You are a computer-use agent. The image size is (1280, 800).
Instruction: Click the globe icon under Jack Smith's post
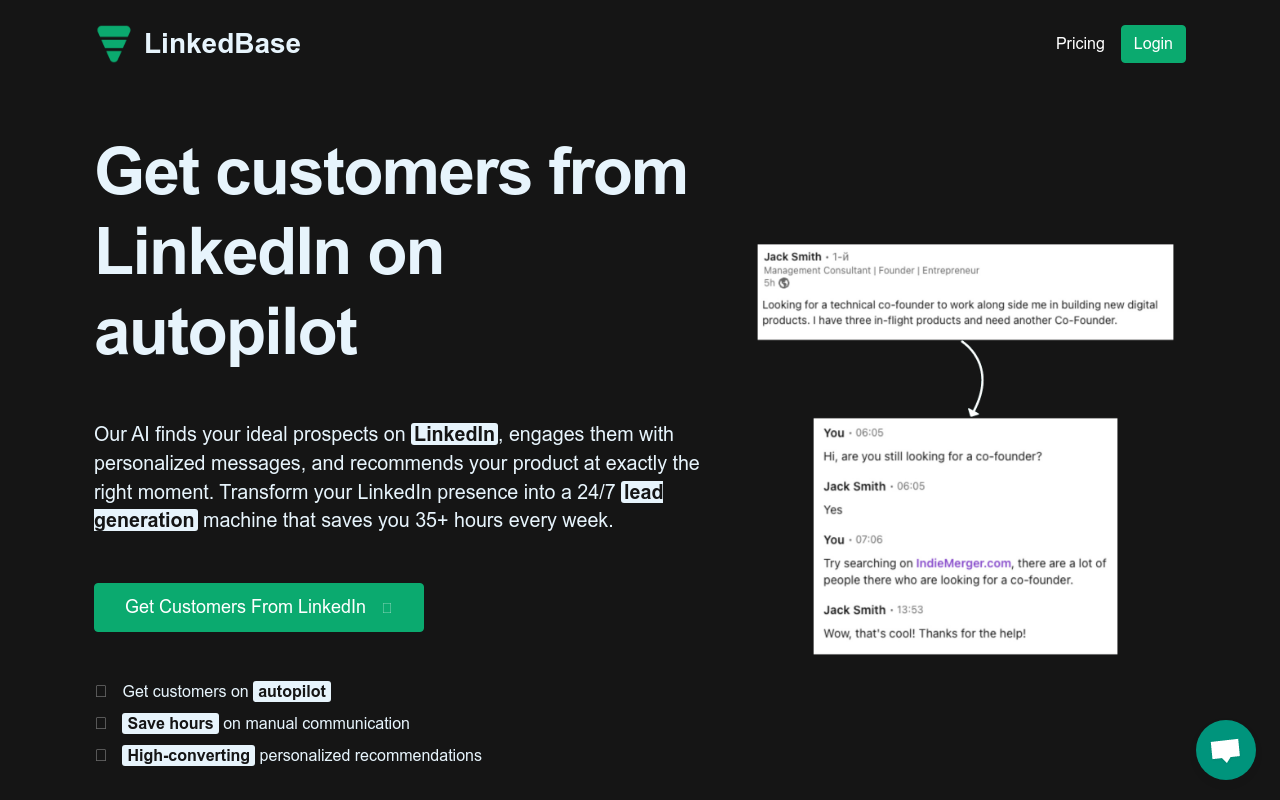pyautogui.click(x=784, y=283)
